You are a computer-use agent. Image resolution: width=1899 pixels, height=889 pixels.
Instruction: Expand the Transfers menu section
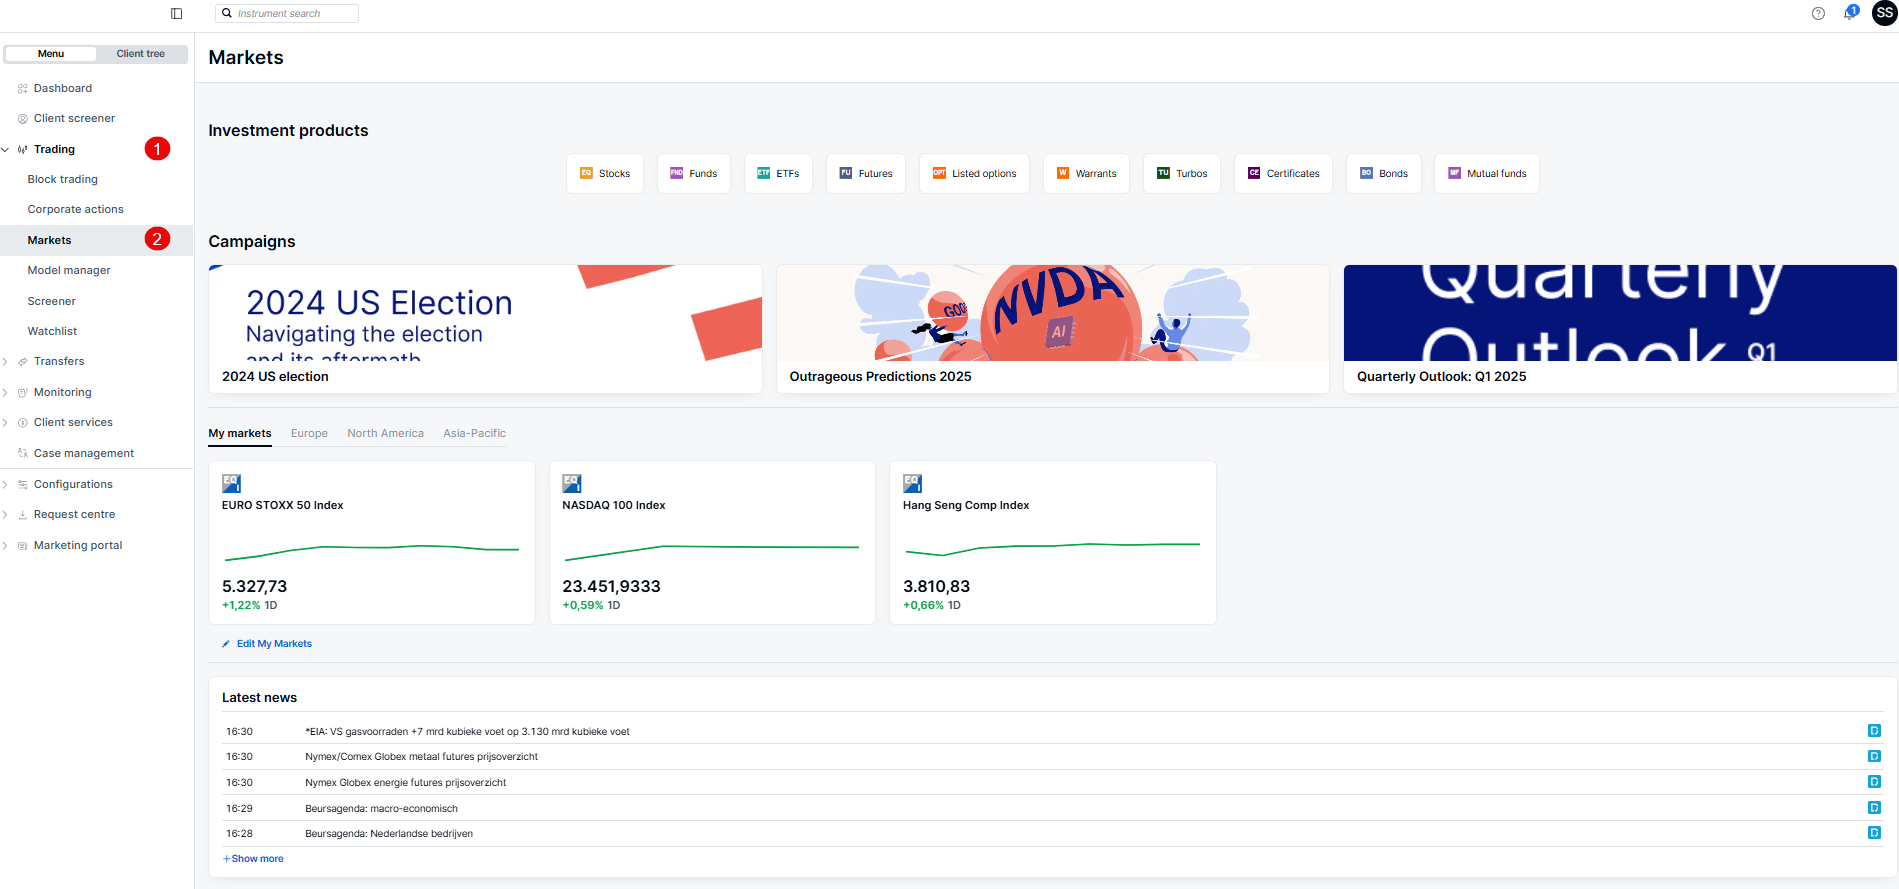coord(6,362)
